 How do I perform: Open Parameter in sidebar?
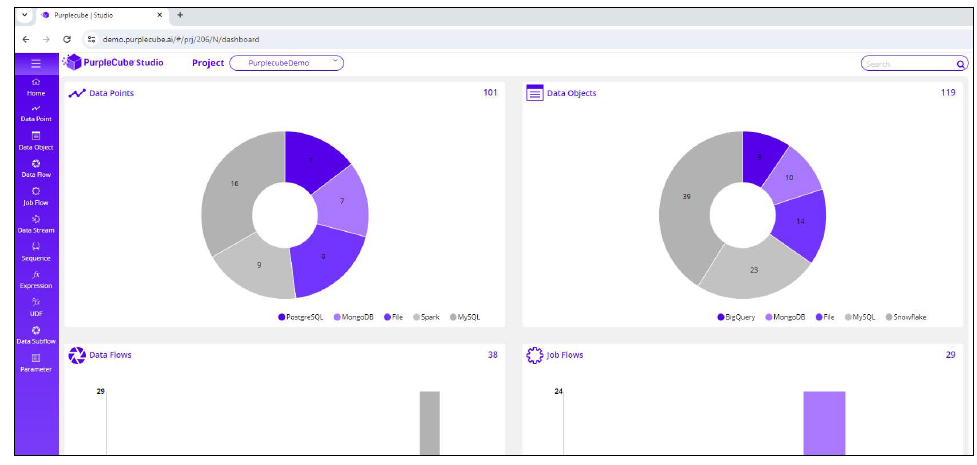(36, 363)
